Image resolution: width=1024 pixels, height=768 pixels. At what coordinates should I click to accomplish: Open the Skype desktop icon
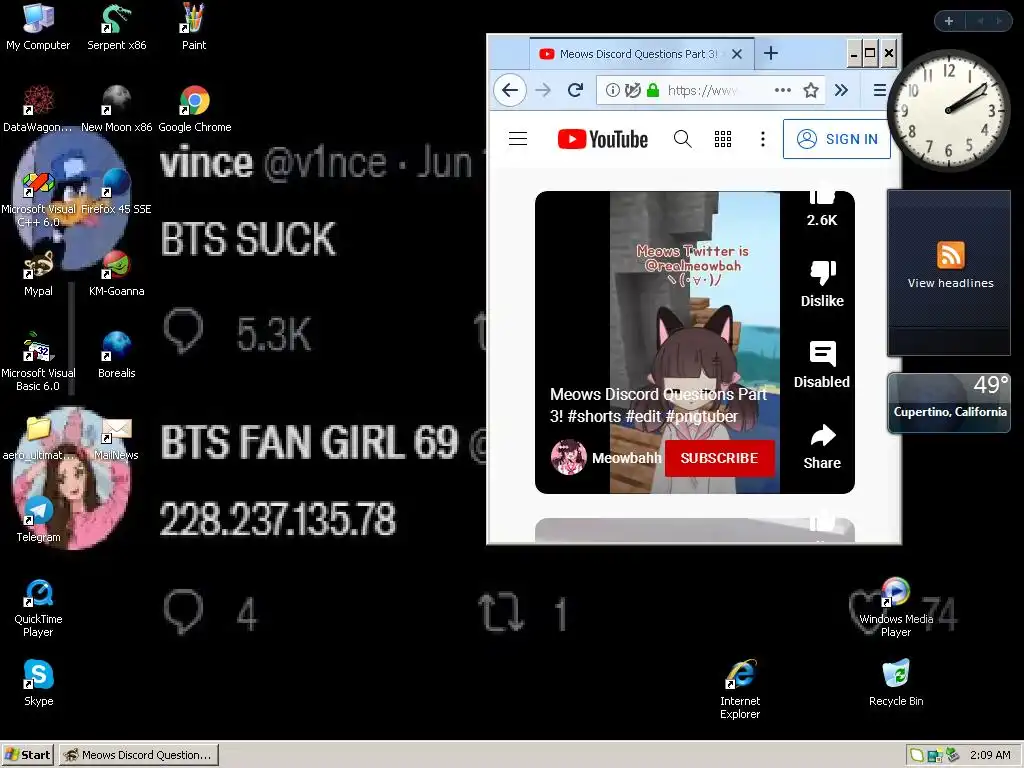pyautogui.click(x=38, y=683)
